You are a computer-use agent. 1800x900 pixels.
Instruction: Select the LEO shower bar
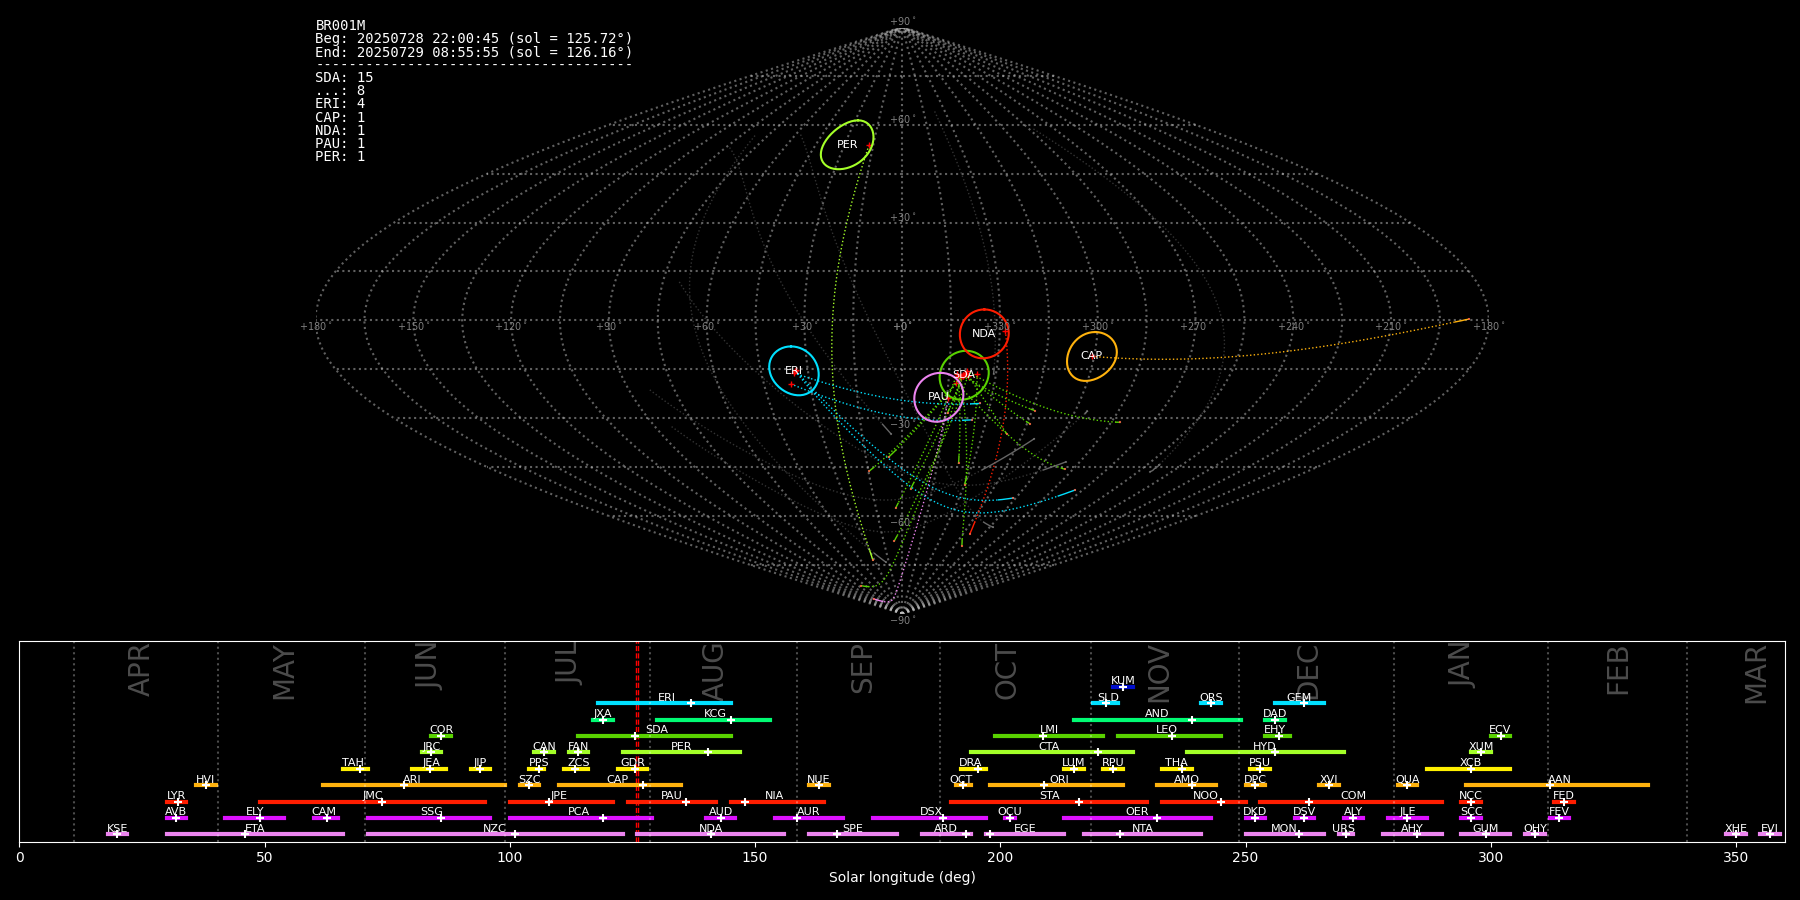click(x=1169, y=736)
